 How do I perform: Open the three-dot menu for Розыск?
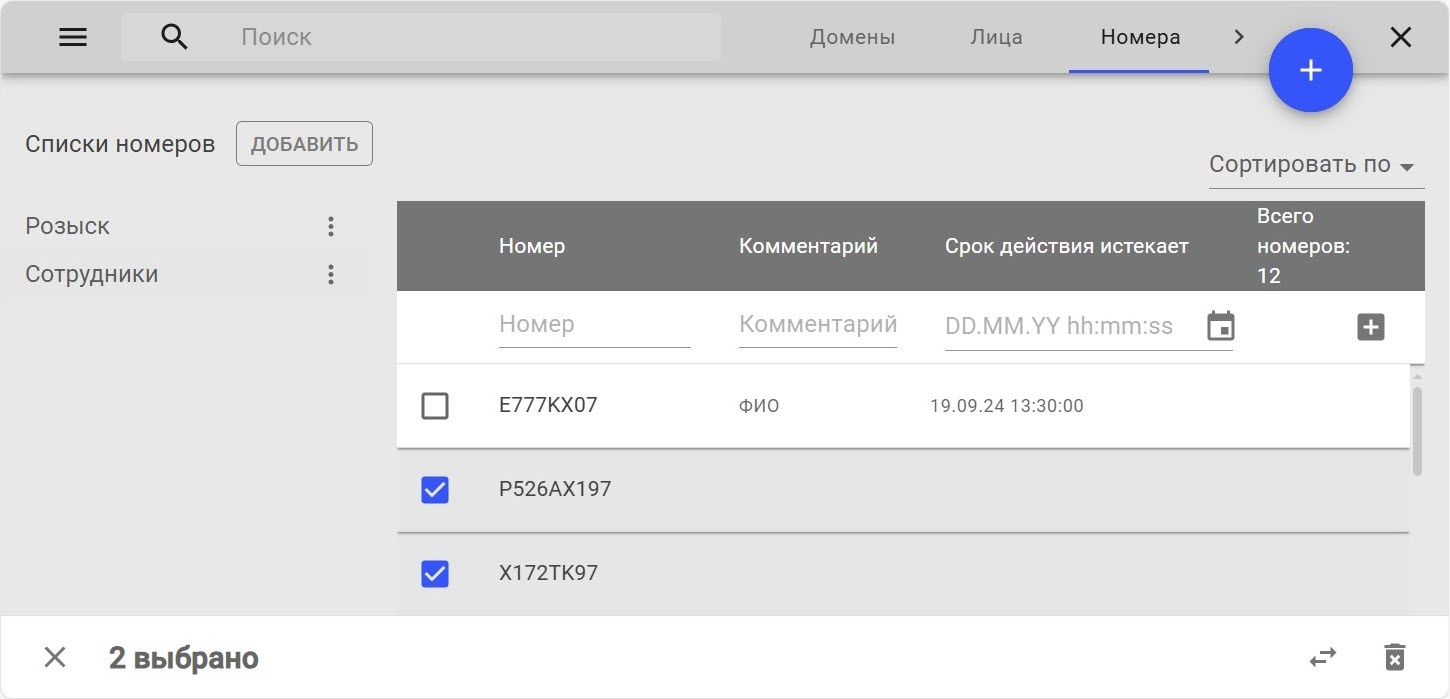pyautogui.click(x=331, y=227)
